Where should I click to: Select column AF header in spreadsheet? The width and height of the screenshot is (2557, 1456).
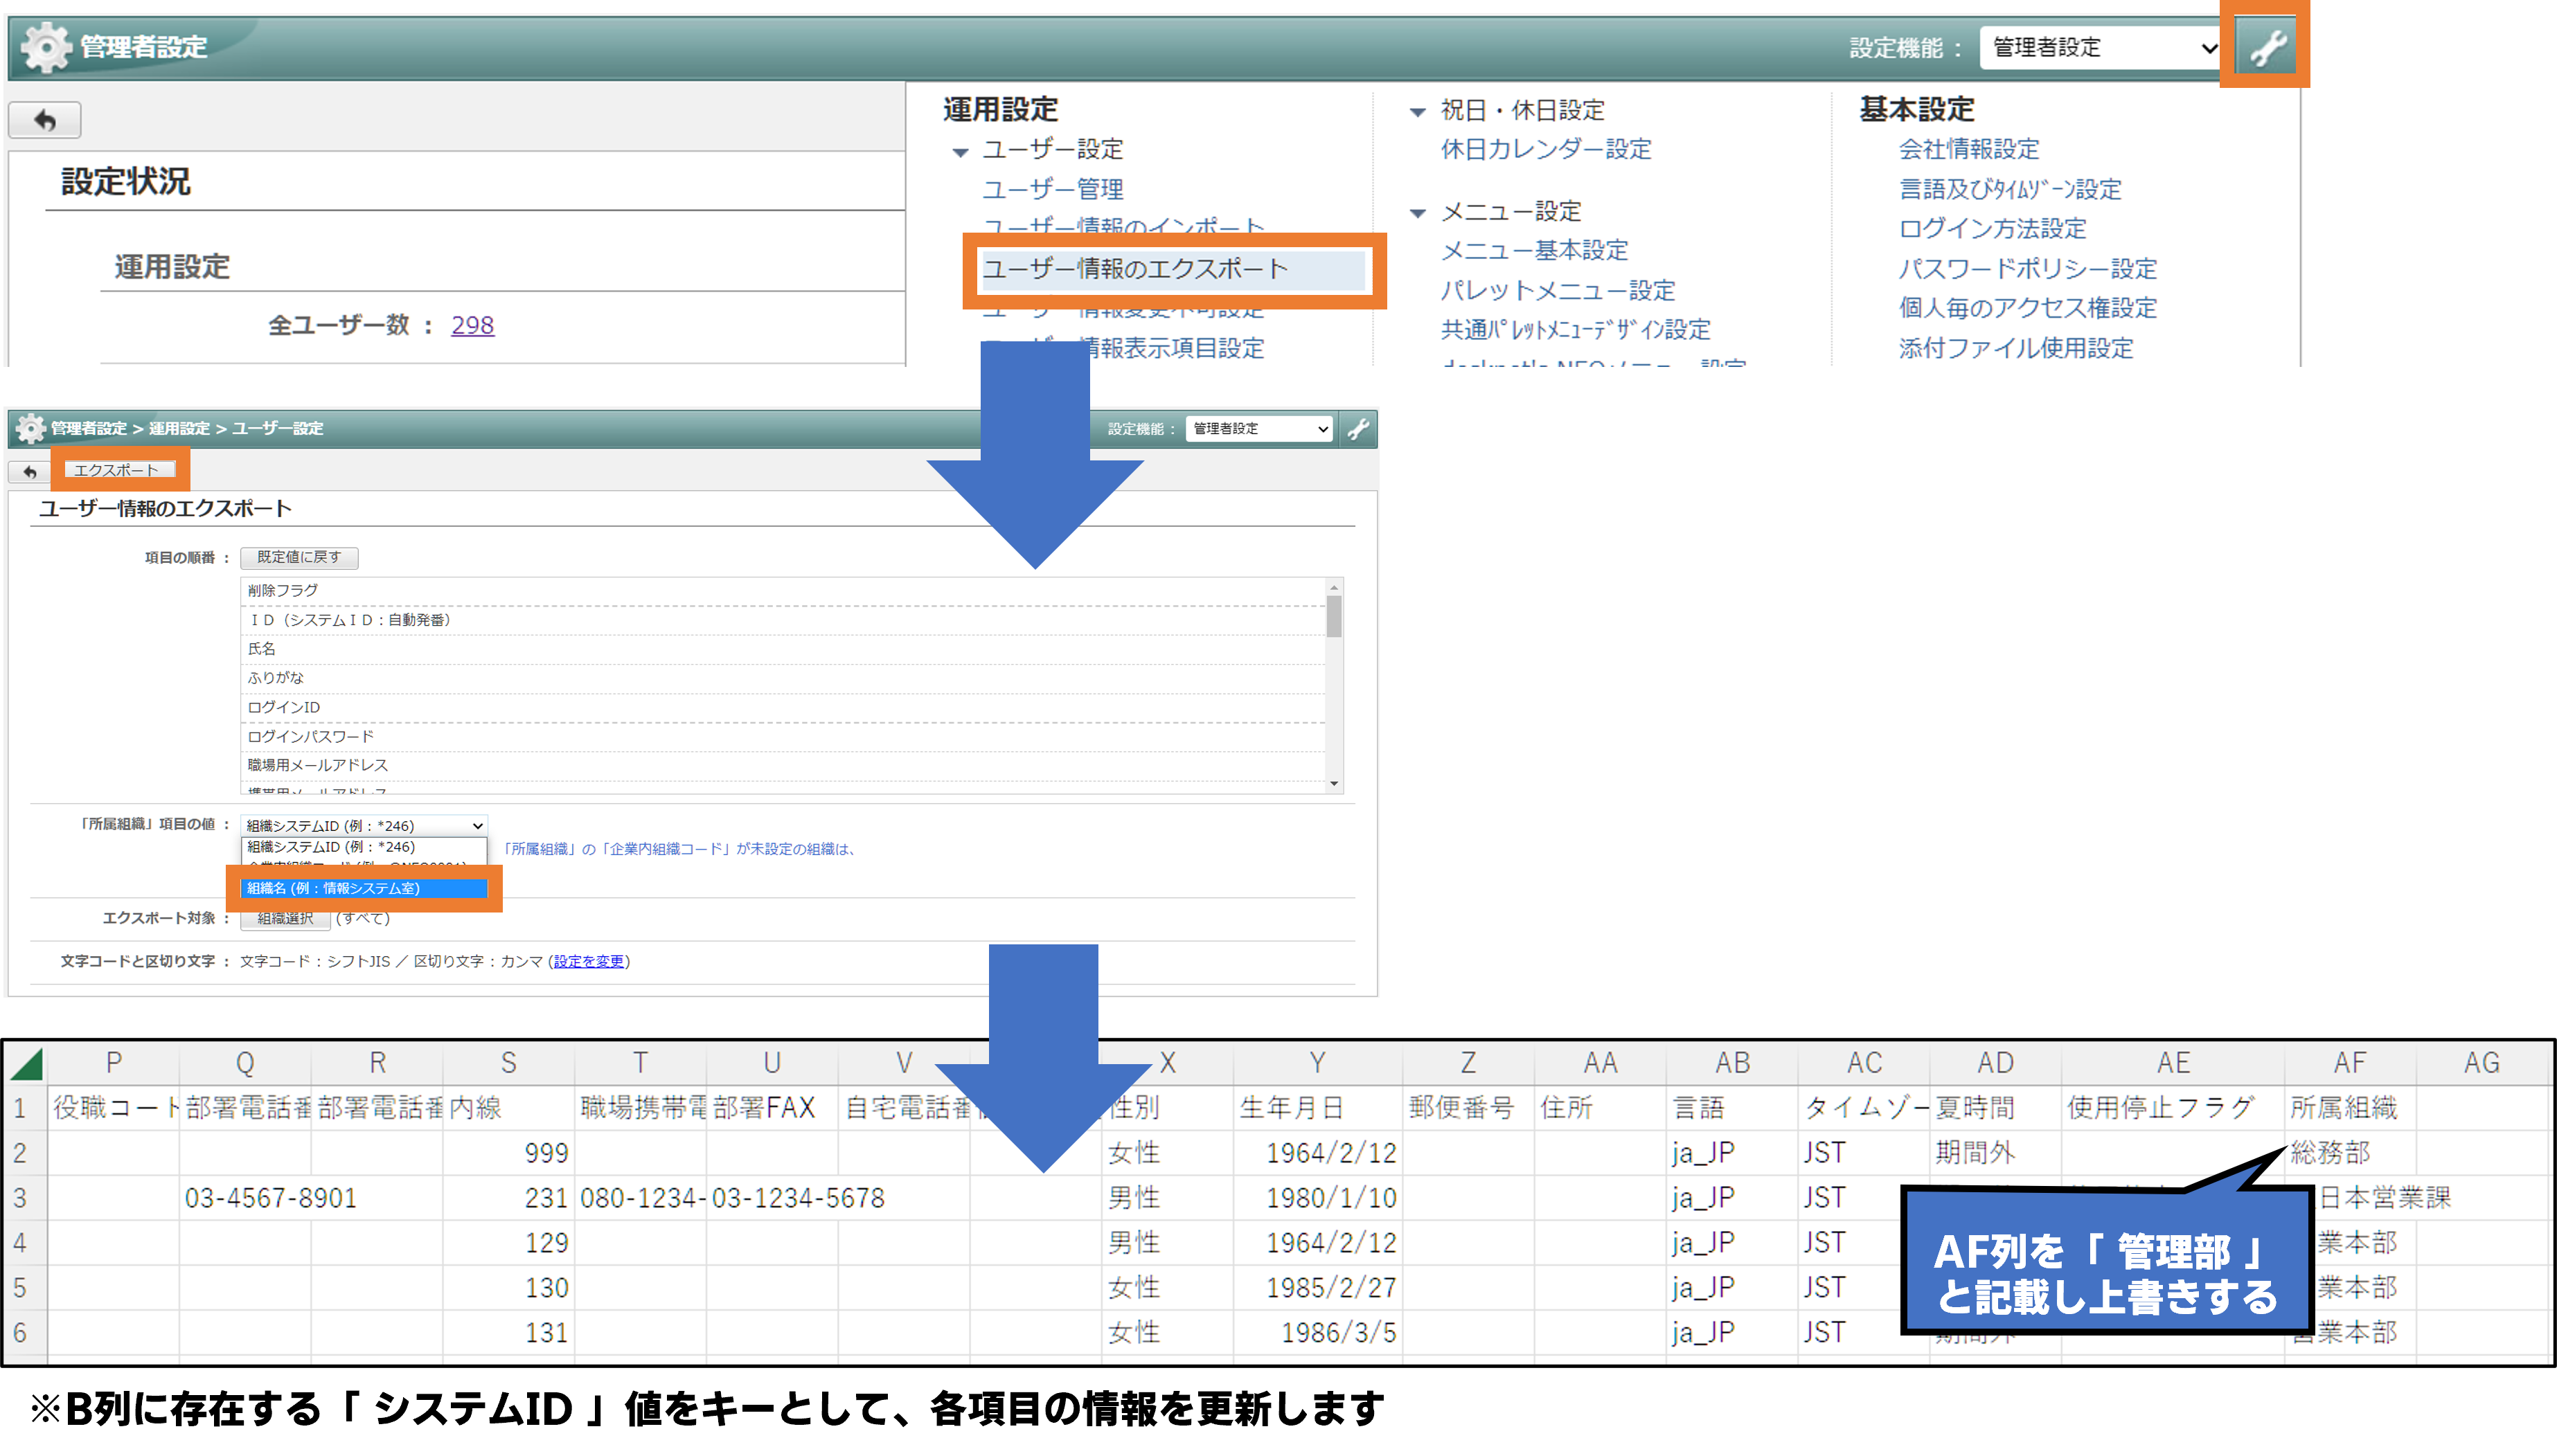tap(2349, 1063)
